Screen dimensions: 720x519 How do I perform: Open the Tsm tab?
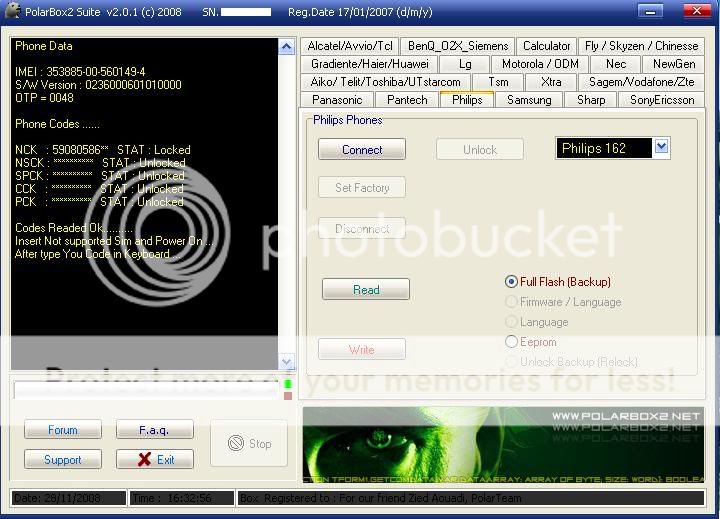click(x=498, y=82)
